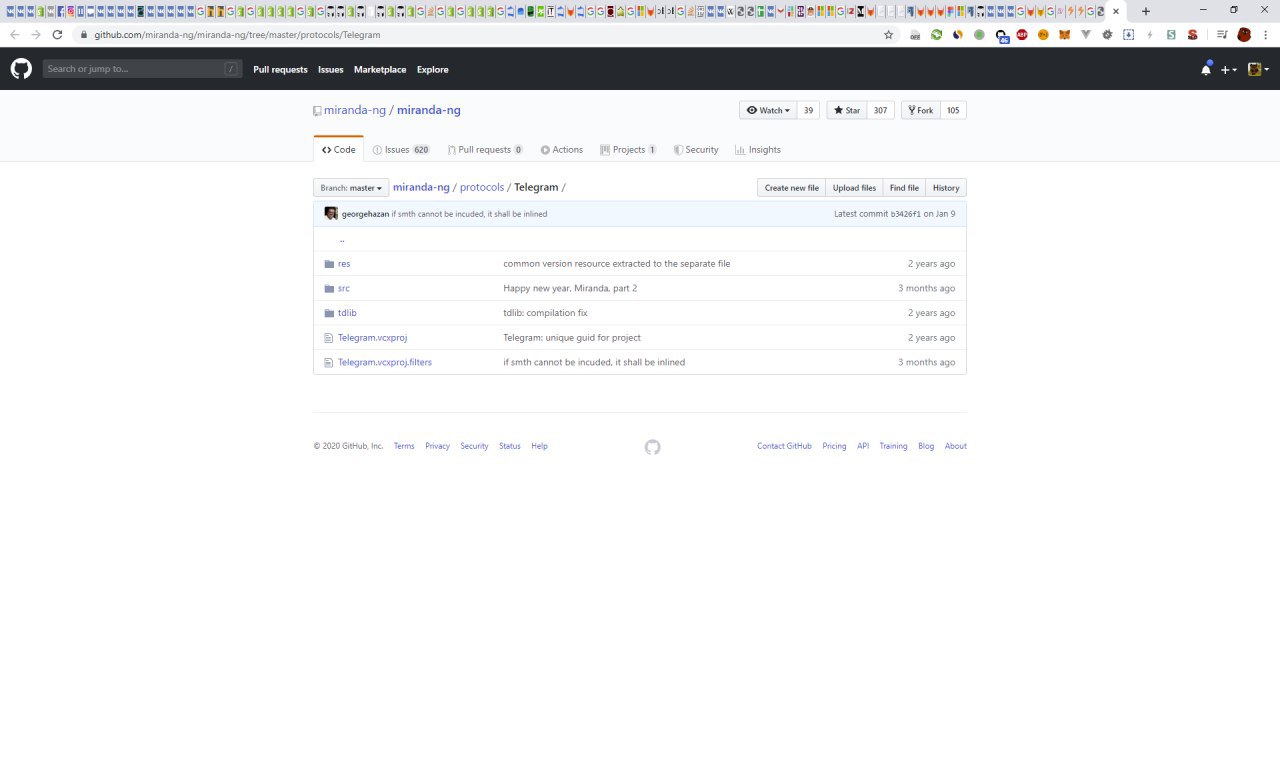This screenshot has height=780, width=1280.
Task: Open the AdBlock Plus extension icon
Action: pyautogui.click(x=1022, y=34)
